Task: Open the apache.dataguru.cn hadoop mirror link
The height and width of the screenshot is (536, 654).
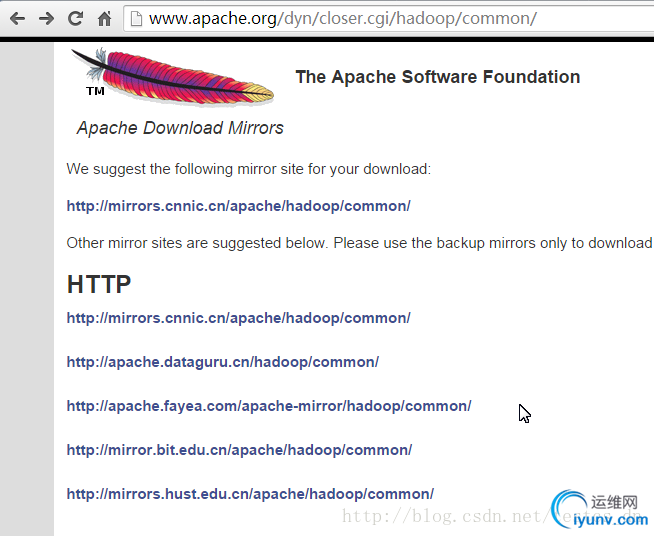Action: (x=223, y=362)
